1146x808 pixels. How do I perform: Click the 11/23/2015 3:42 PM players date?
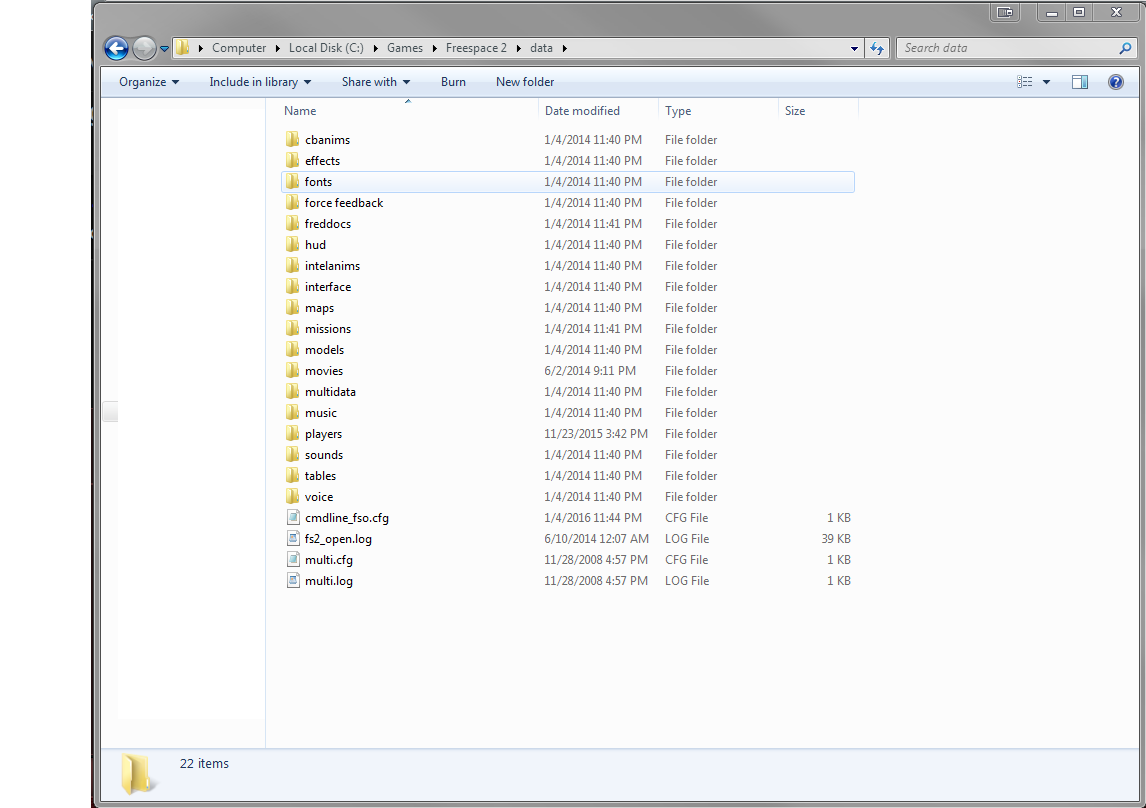pos(596,434)
